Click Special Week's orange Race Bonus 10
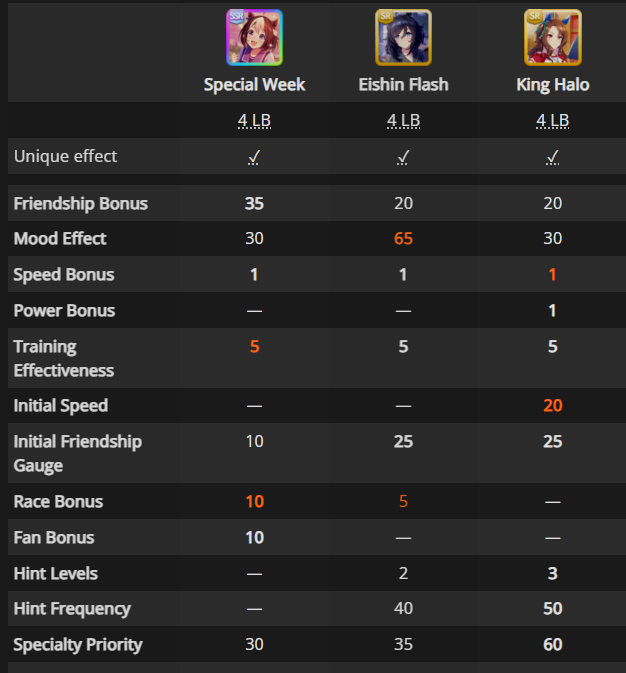Screen dimensions: 626x673 254,501
